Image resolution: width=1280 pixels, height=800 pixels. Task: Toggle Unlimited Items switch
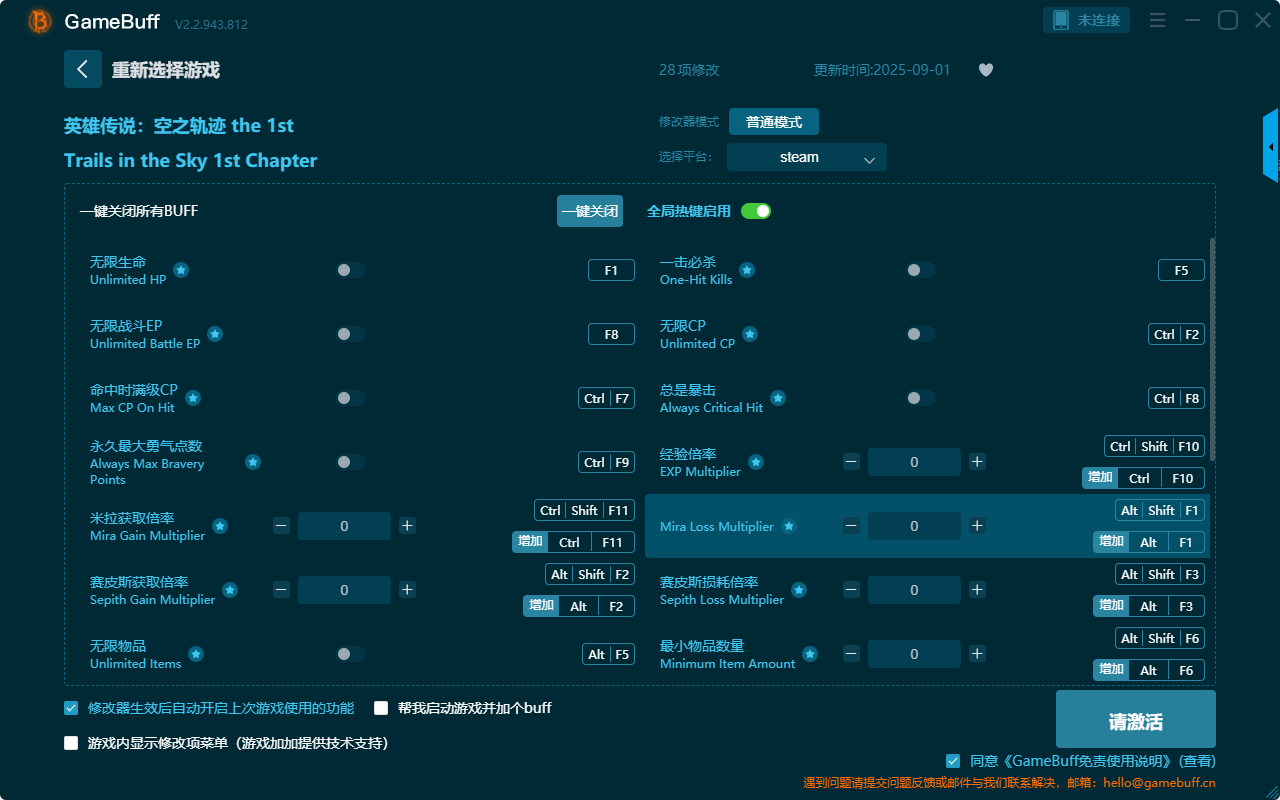pos(351,654)
